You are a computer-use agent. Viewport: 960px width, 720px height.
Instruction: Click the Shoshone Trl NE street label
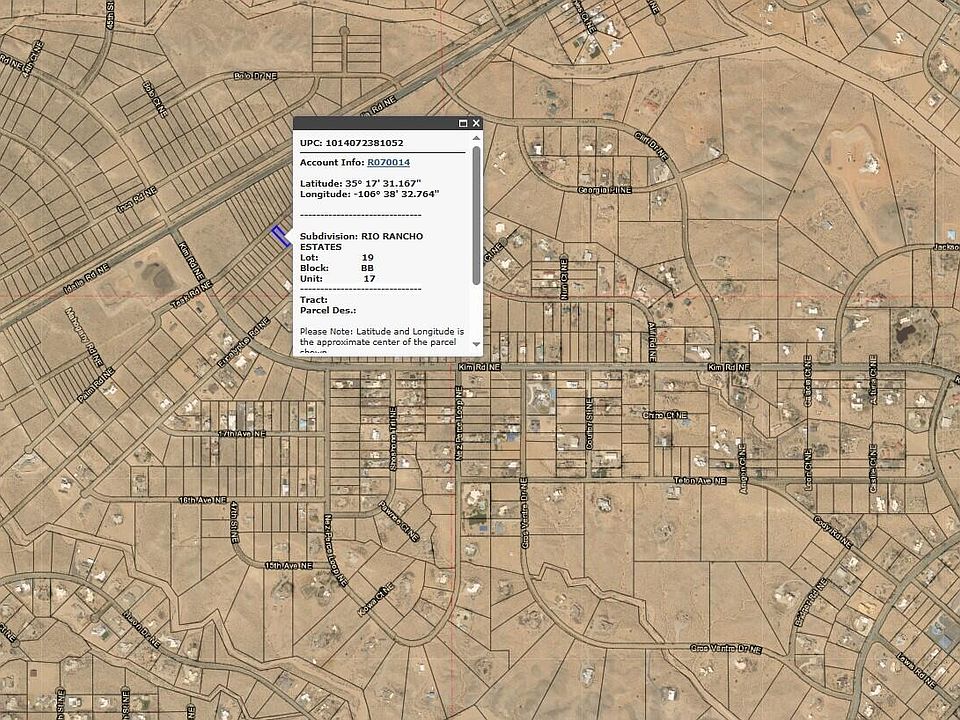click(x=393, y=438)
